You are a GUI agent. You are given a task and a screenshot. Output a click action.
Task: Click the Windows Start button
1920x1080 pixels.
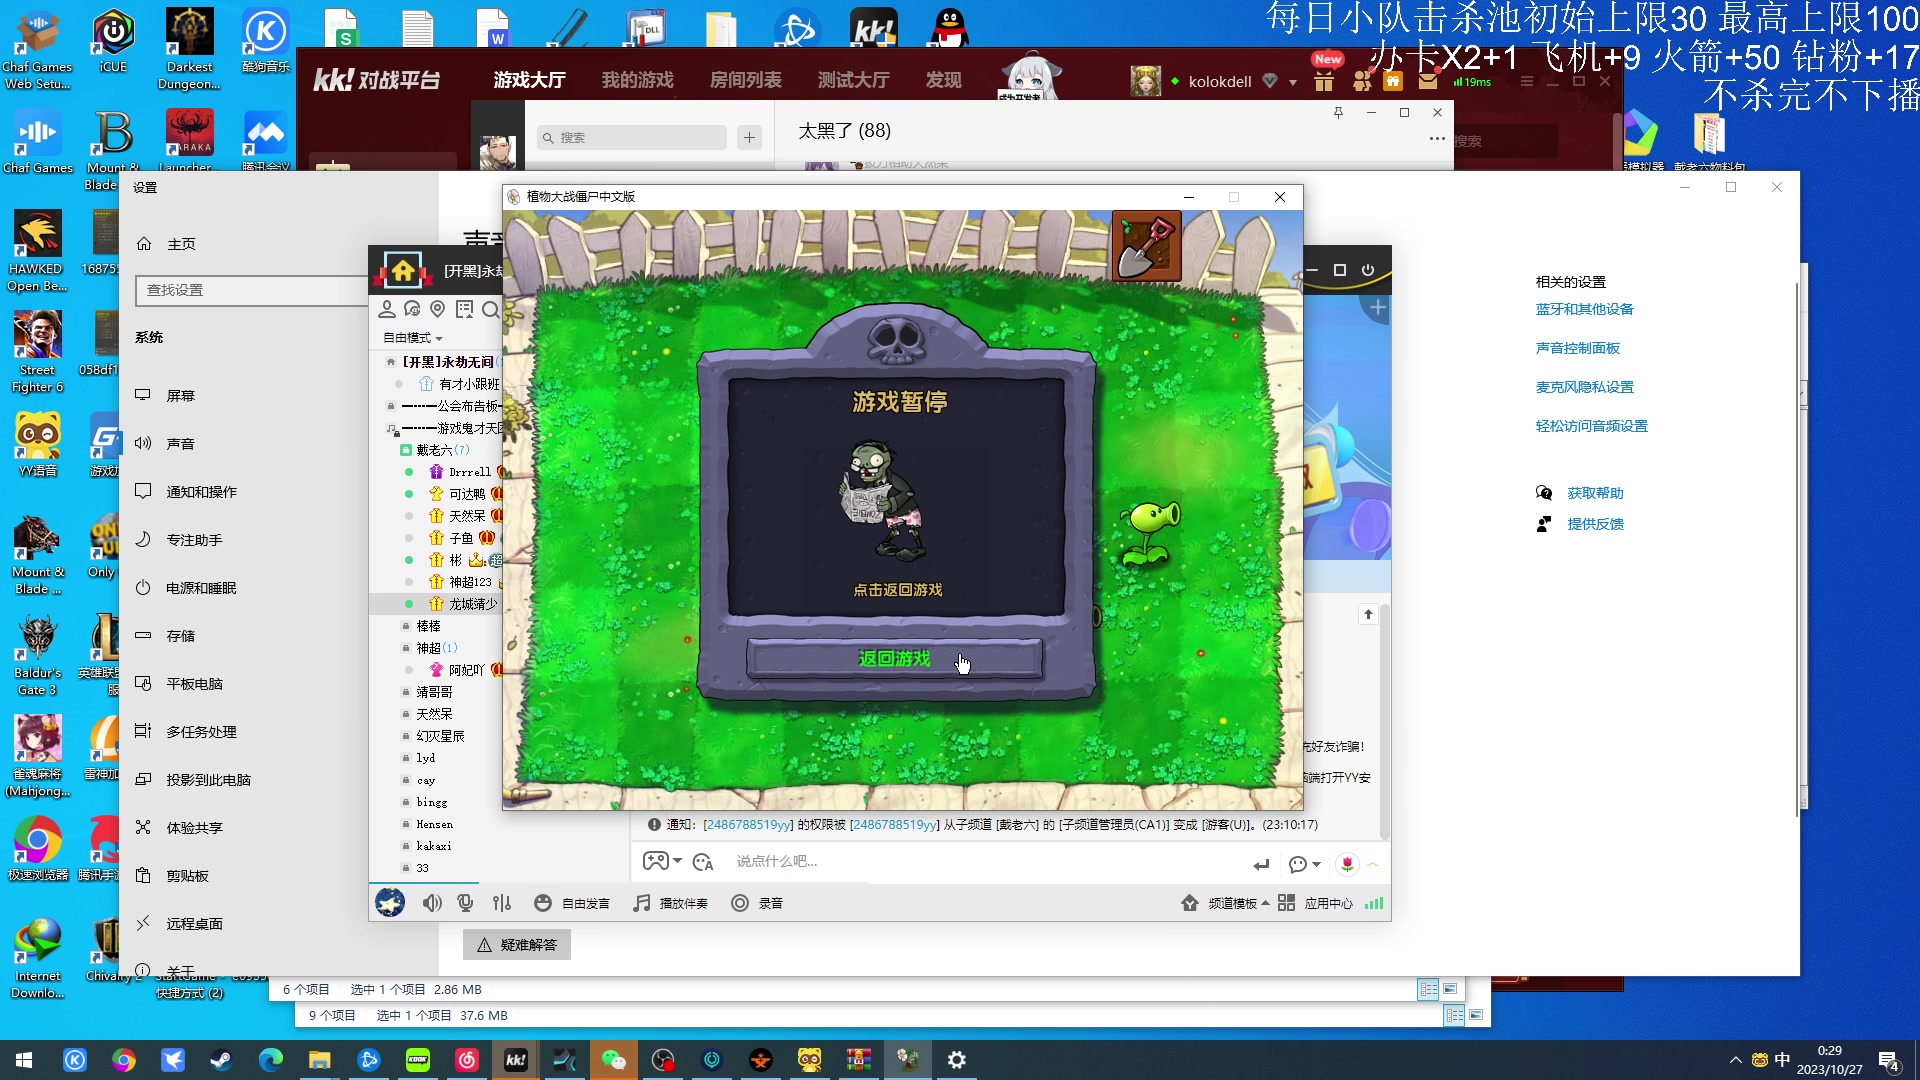click(x=24, y=1060)
